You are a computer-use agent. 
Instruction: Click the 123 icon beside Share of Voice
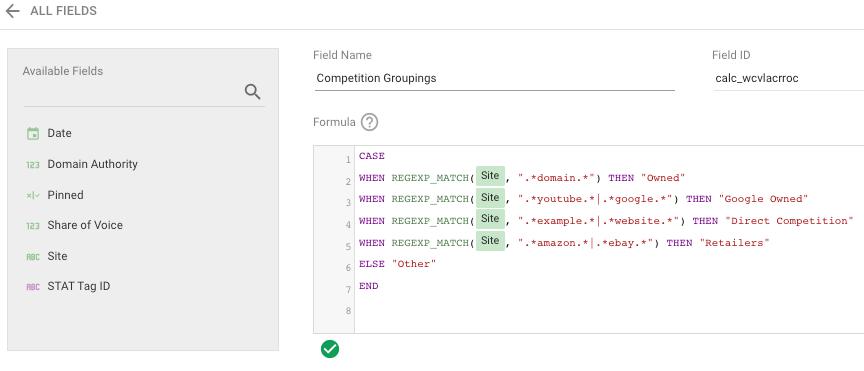pos(33,225)
